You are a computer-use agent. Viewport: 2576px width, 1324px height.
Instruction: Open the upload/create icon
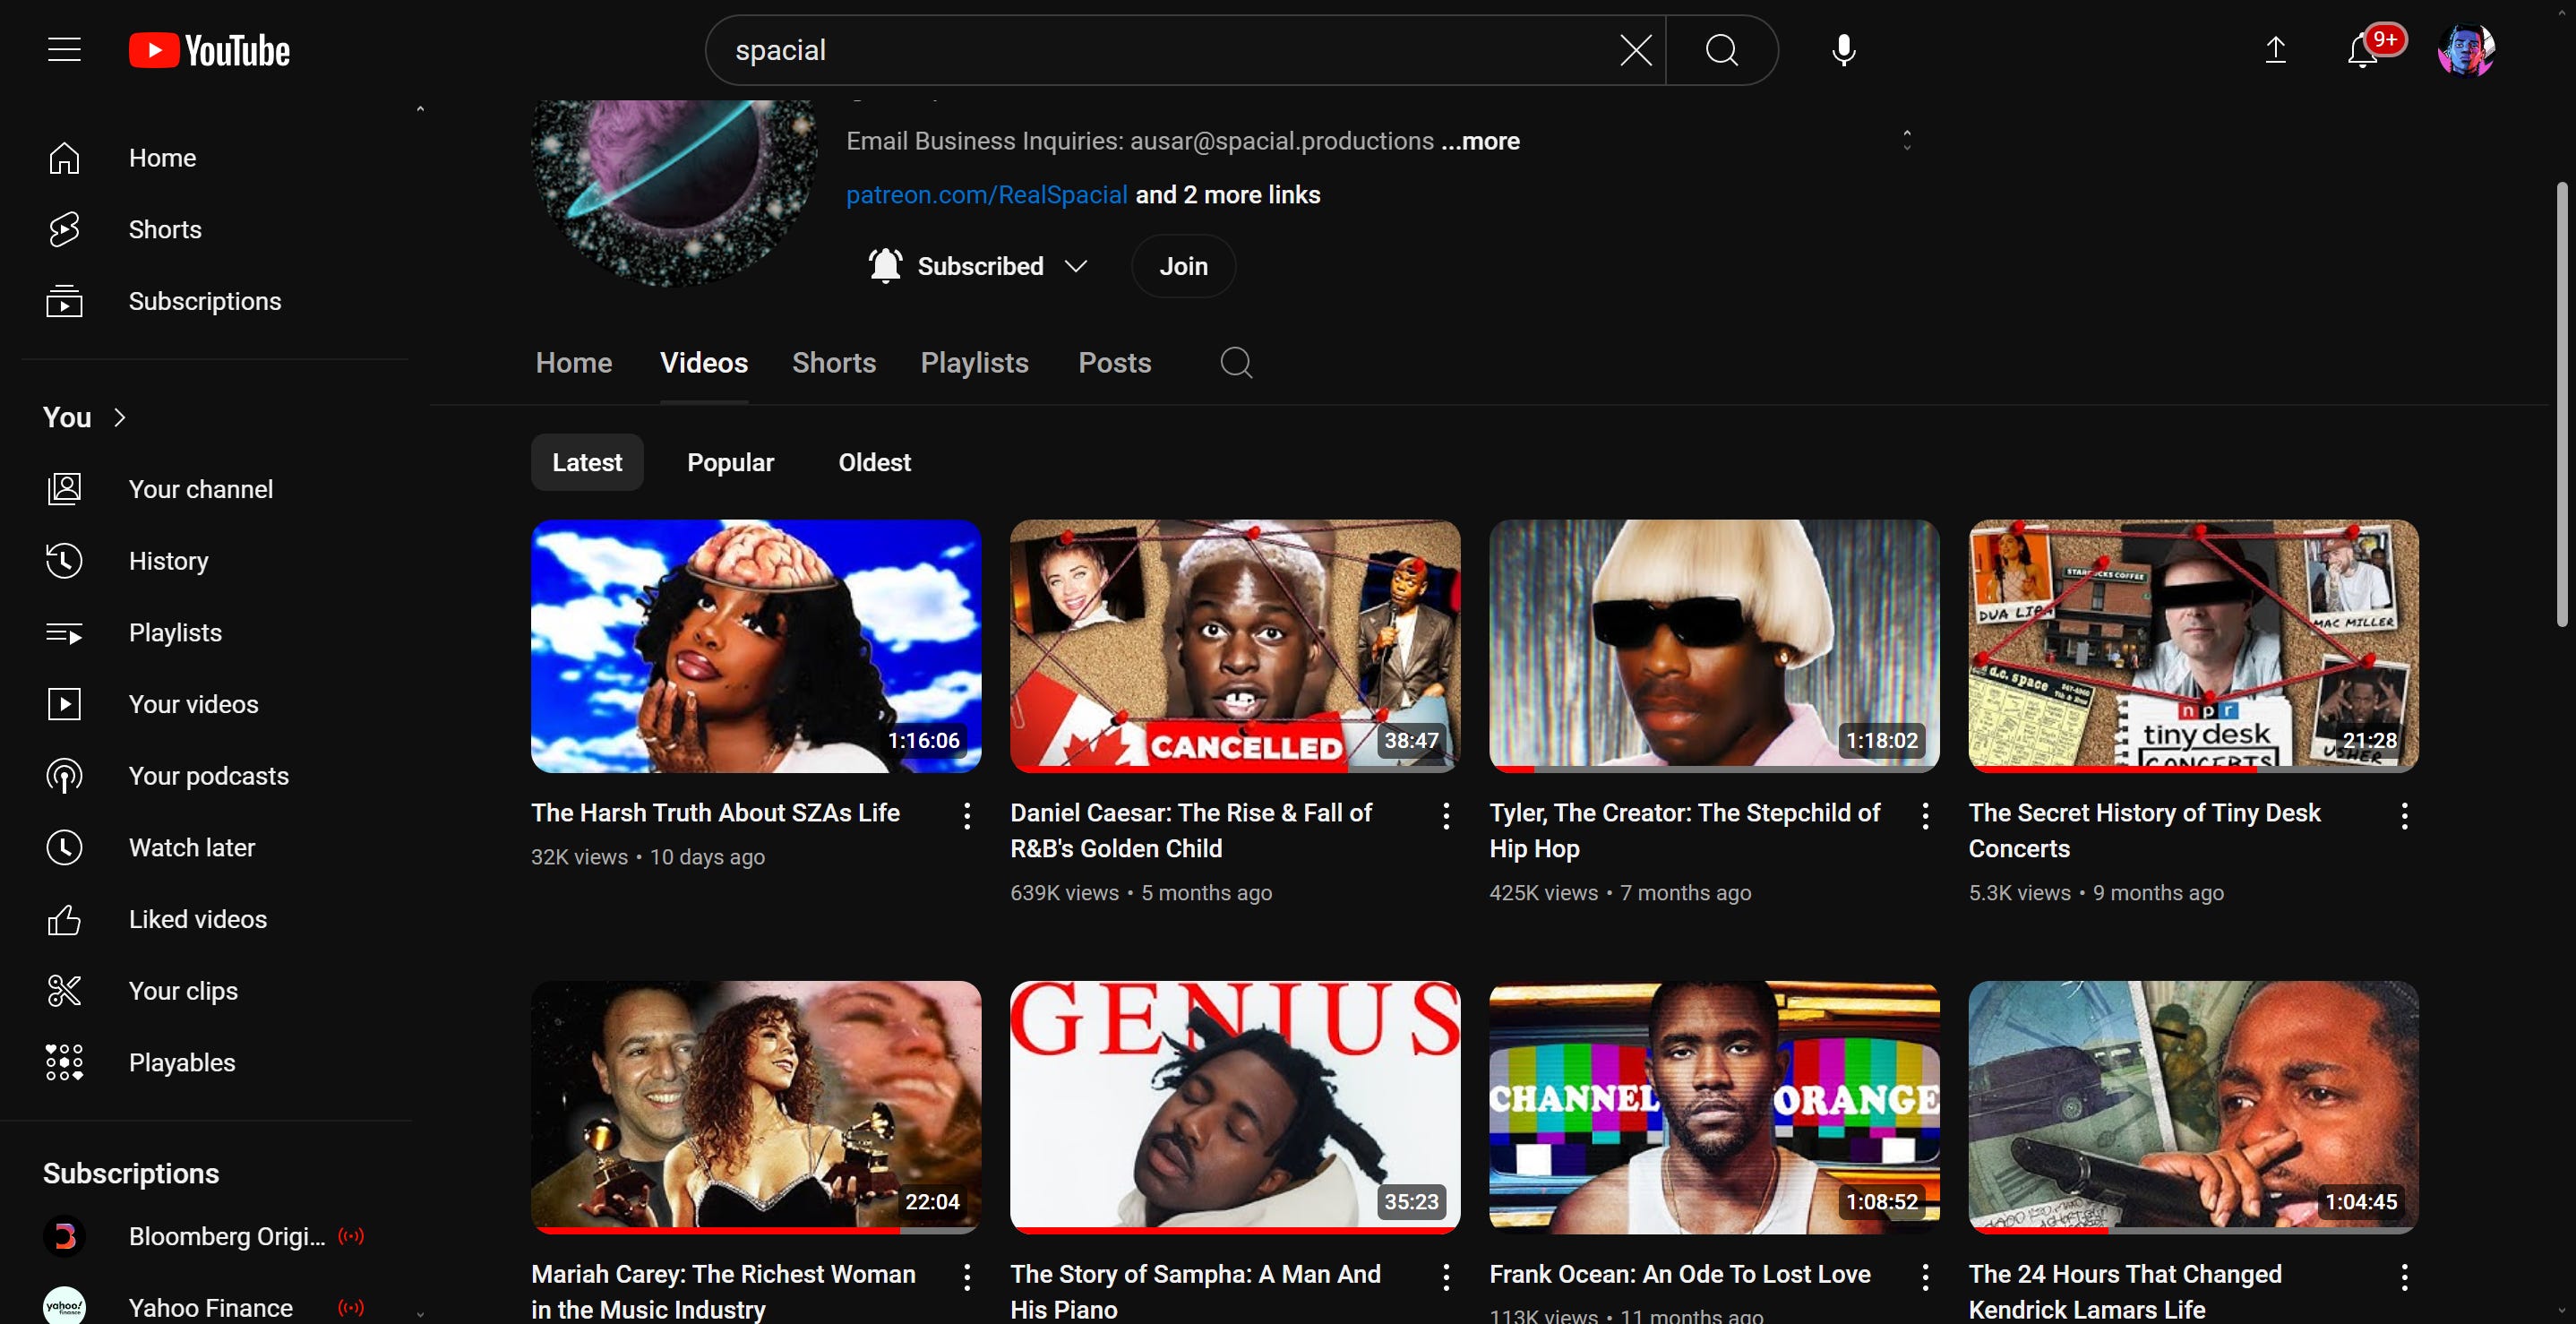pos(2275,50)
